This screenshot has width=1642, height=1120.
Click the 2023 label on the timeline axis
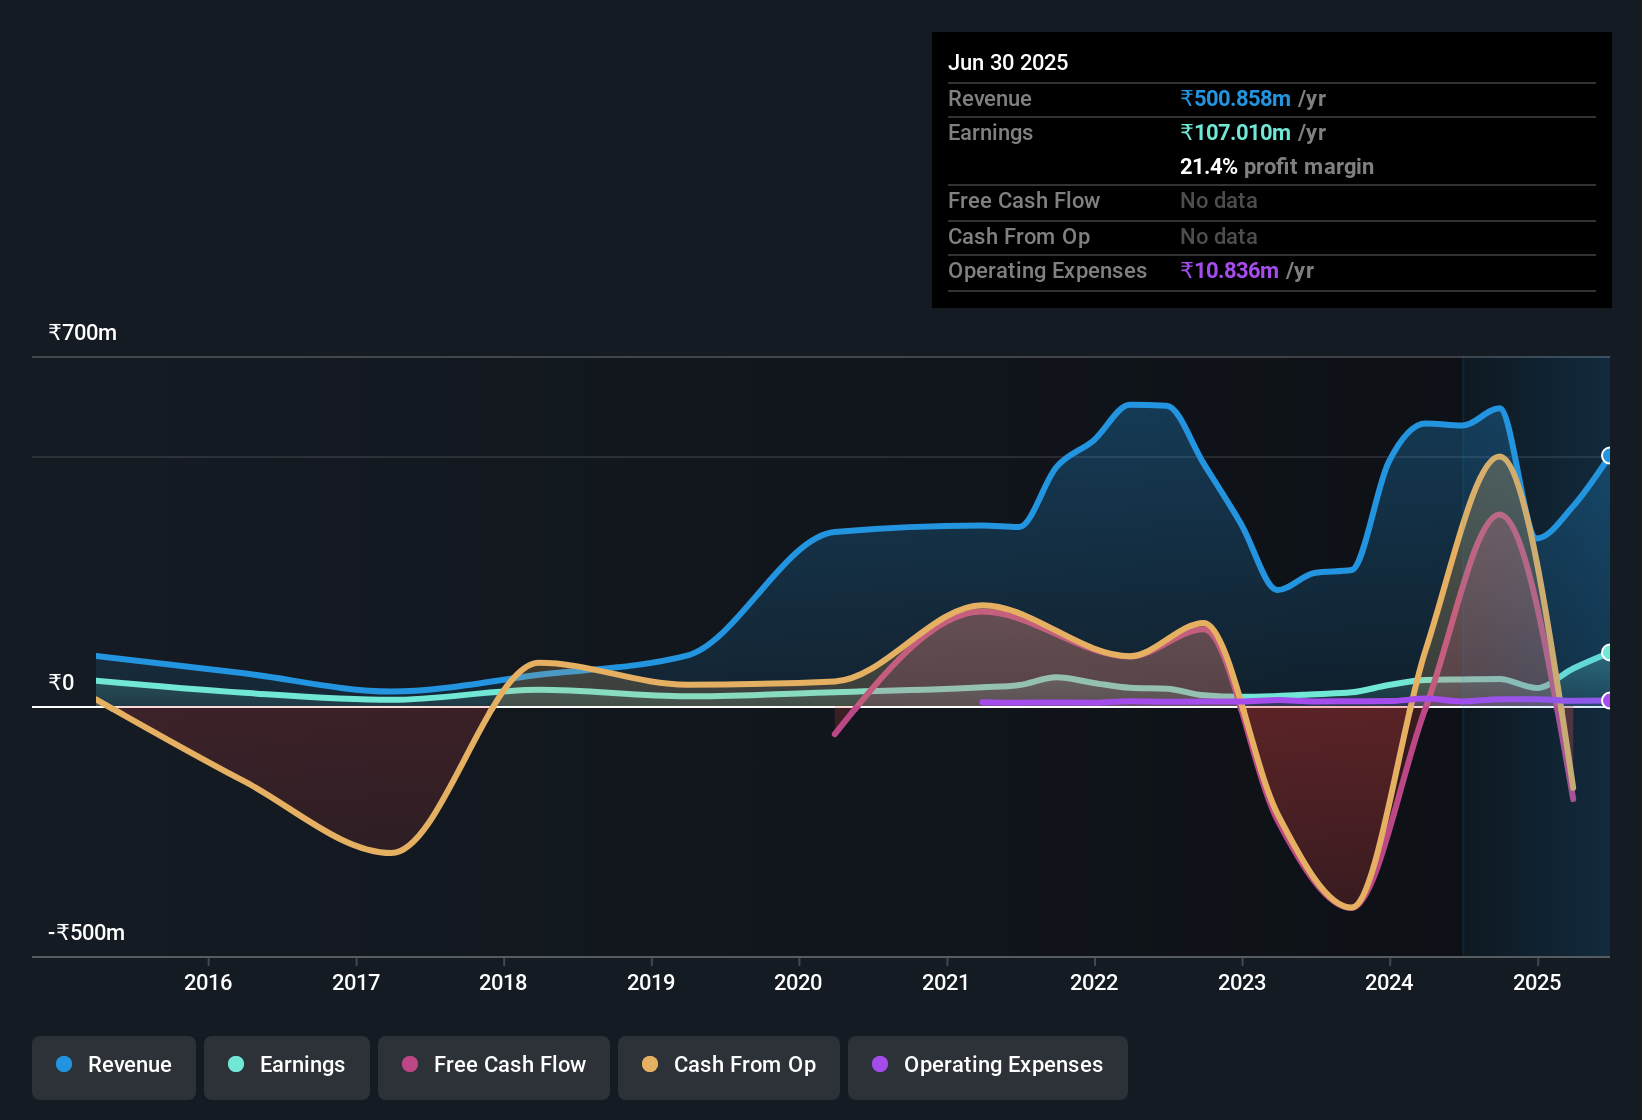click(1241, 983)
